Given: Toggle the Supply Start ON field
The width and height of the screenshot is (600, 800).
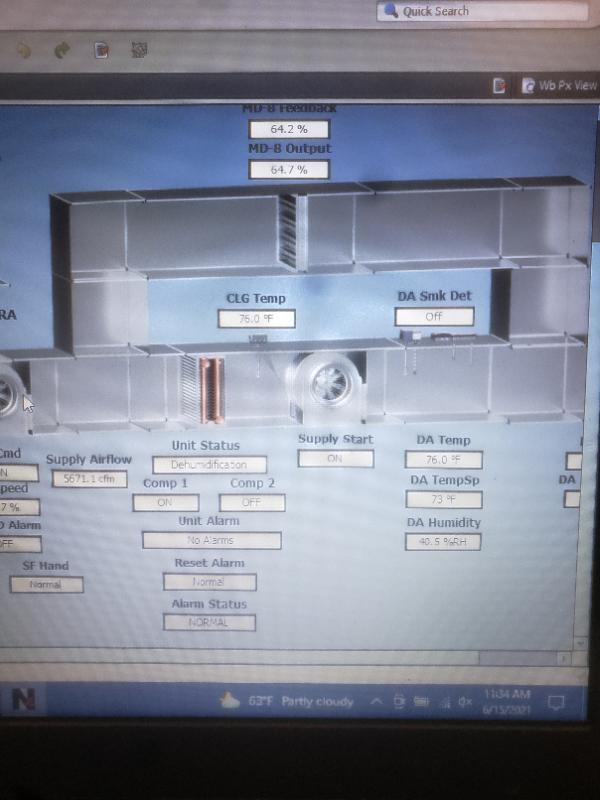Looking at the screenshot, I should pos(335,459).
